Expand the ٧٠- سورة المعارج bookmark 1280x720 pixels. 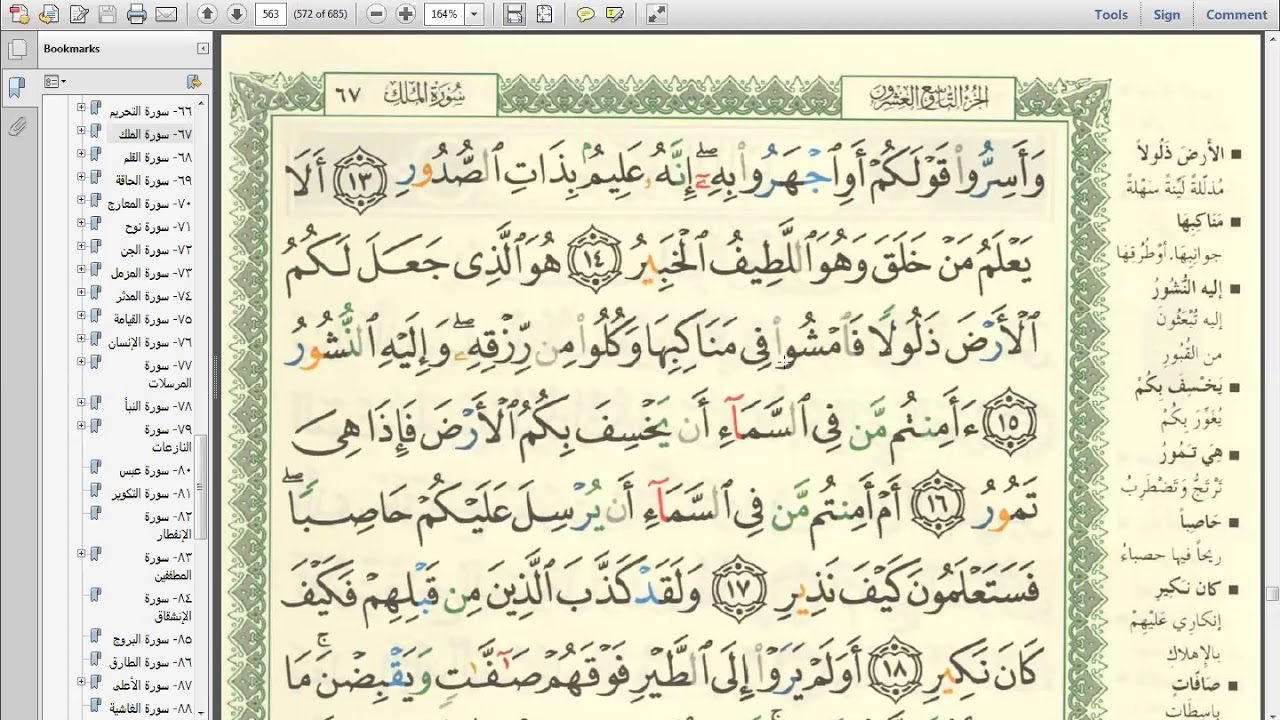click(81, 200)
